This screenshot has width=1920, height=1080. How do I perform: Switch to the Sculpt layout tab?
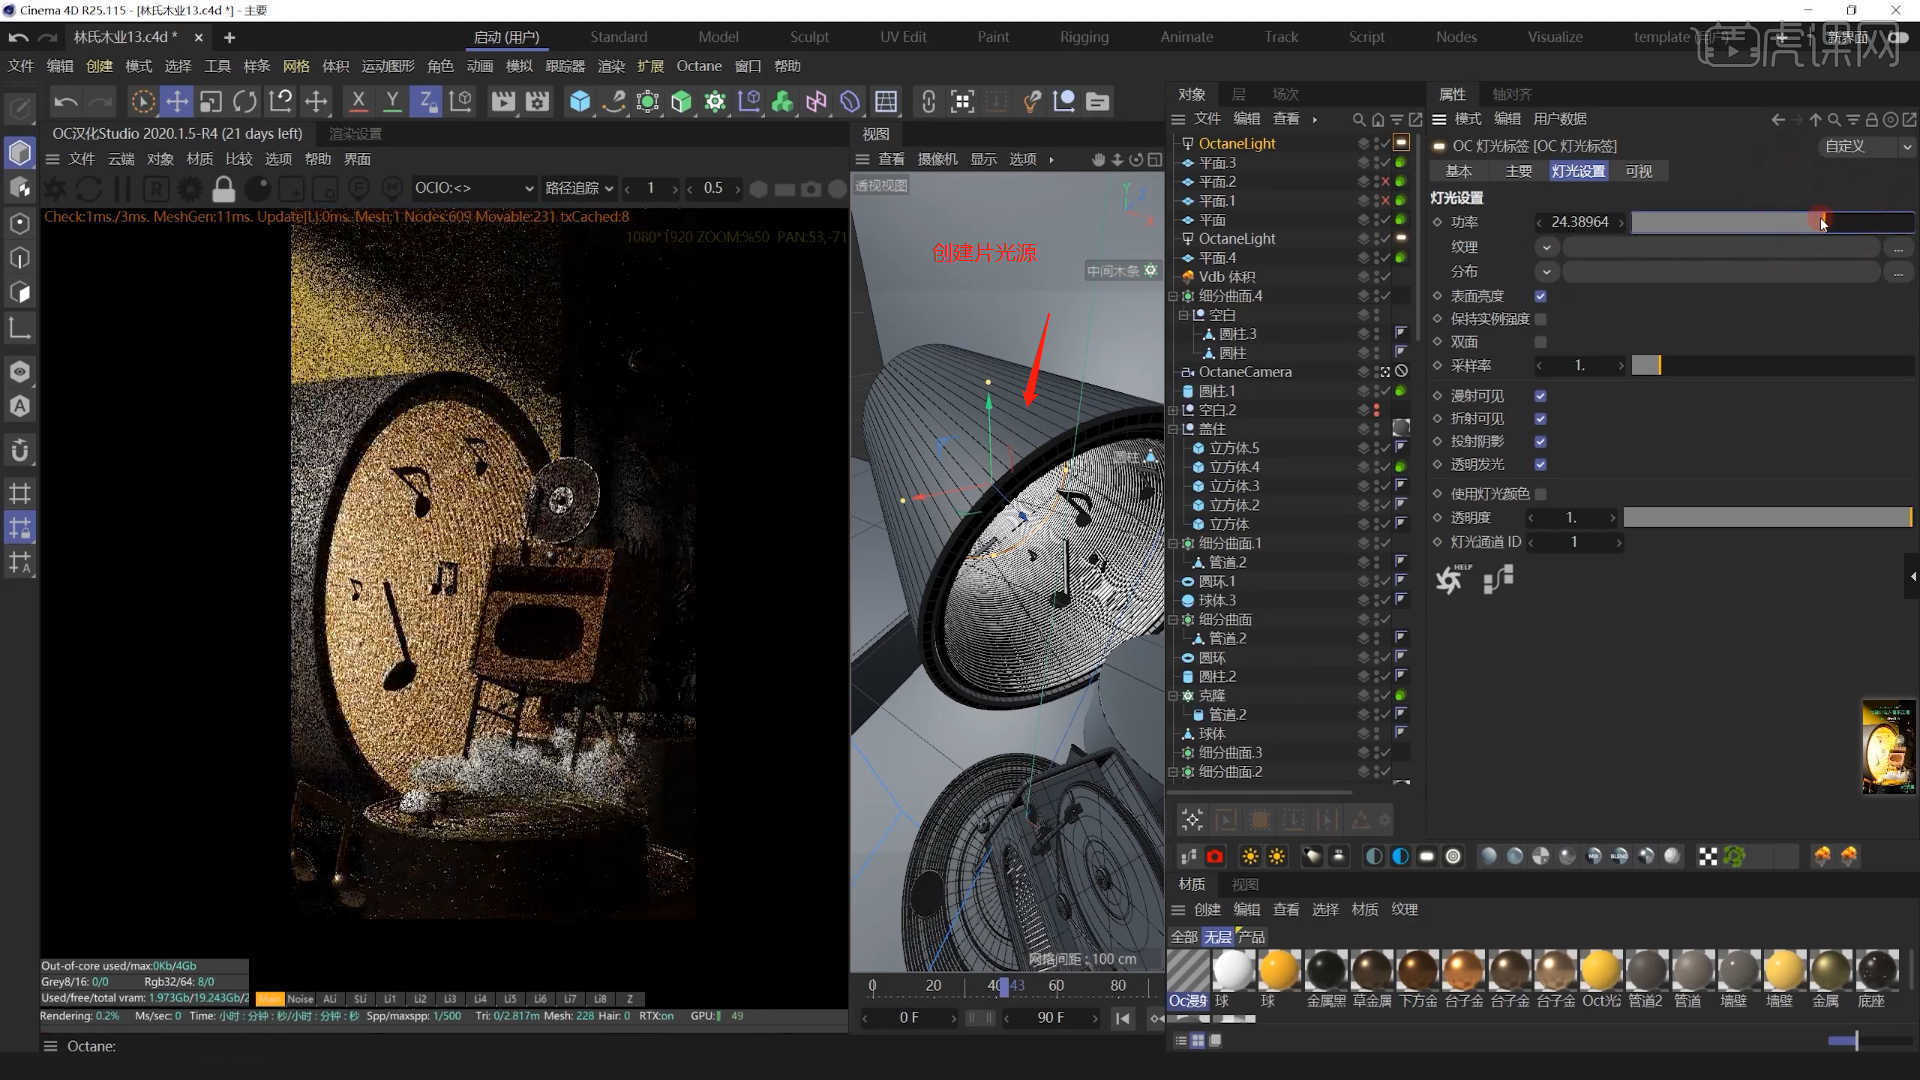pyautogui.click(x=809, y=37)
